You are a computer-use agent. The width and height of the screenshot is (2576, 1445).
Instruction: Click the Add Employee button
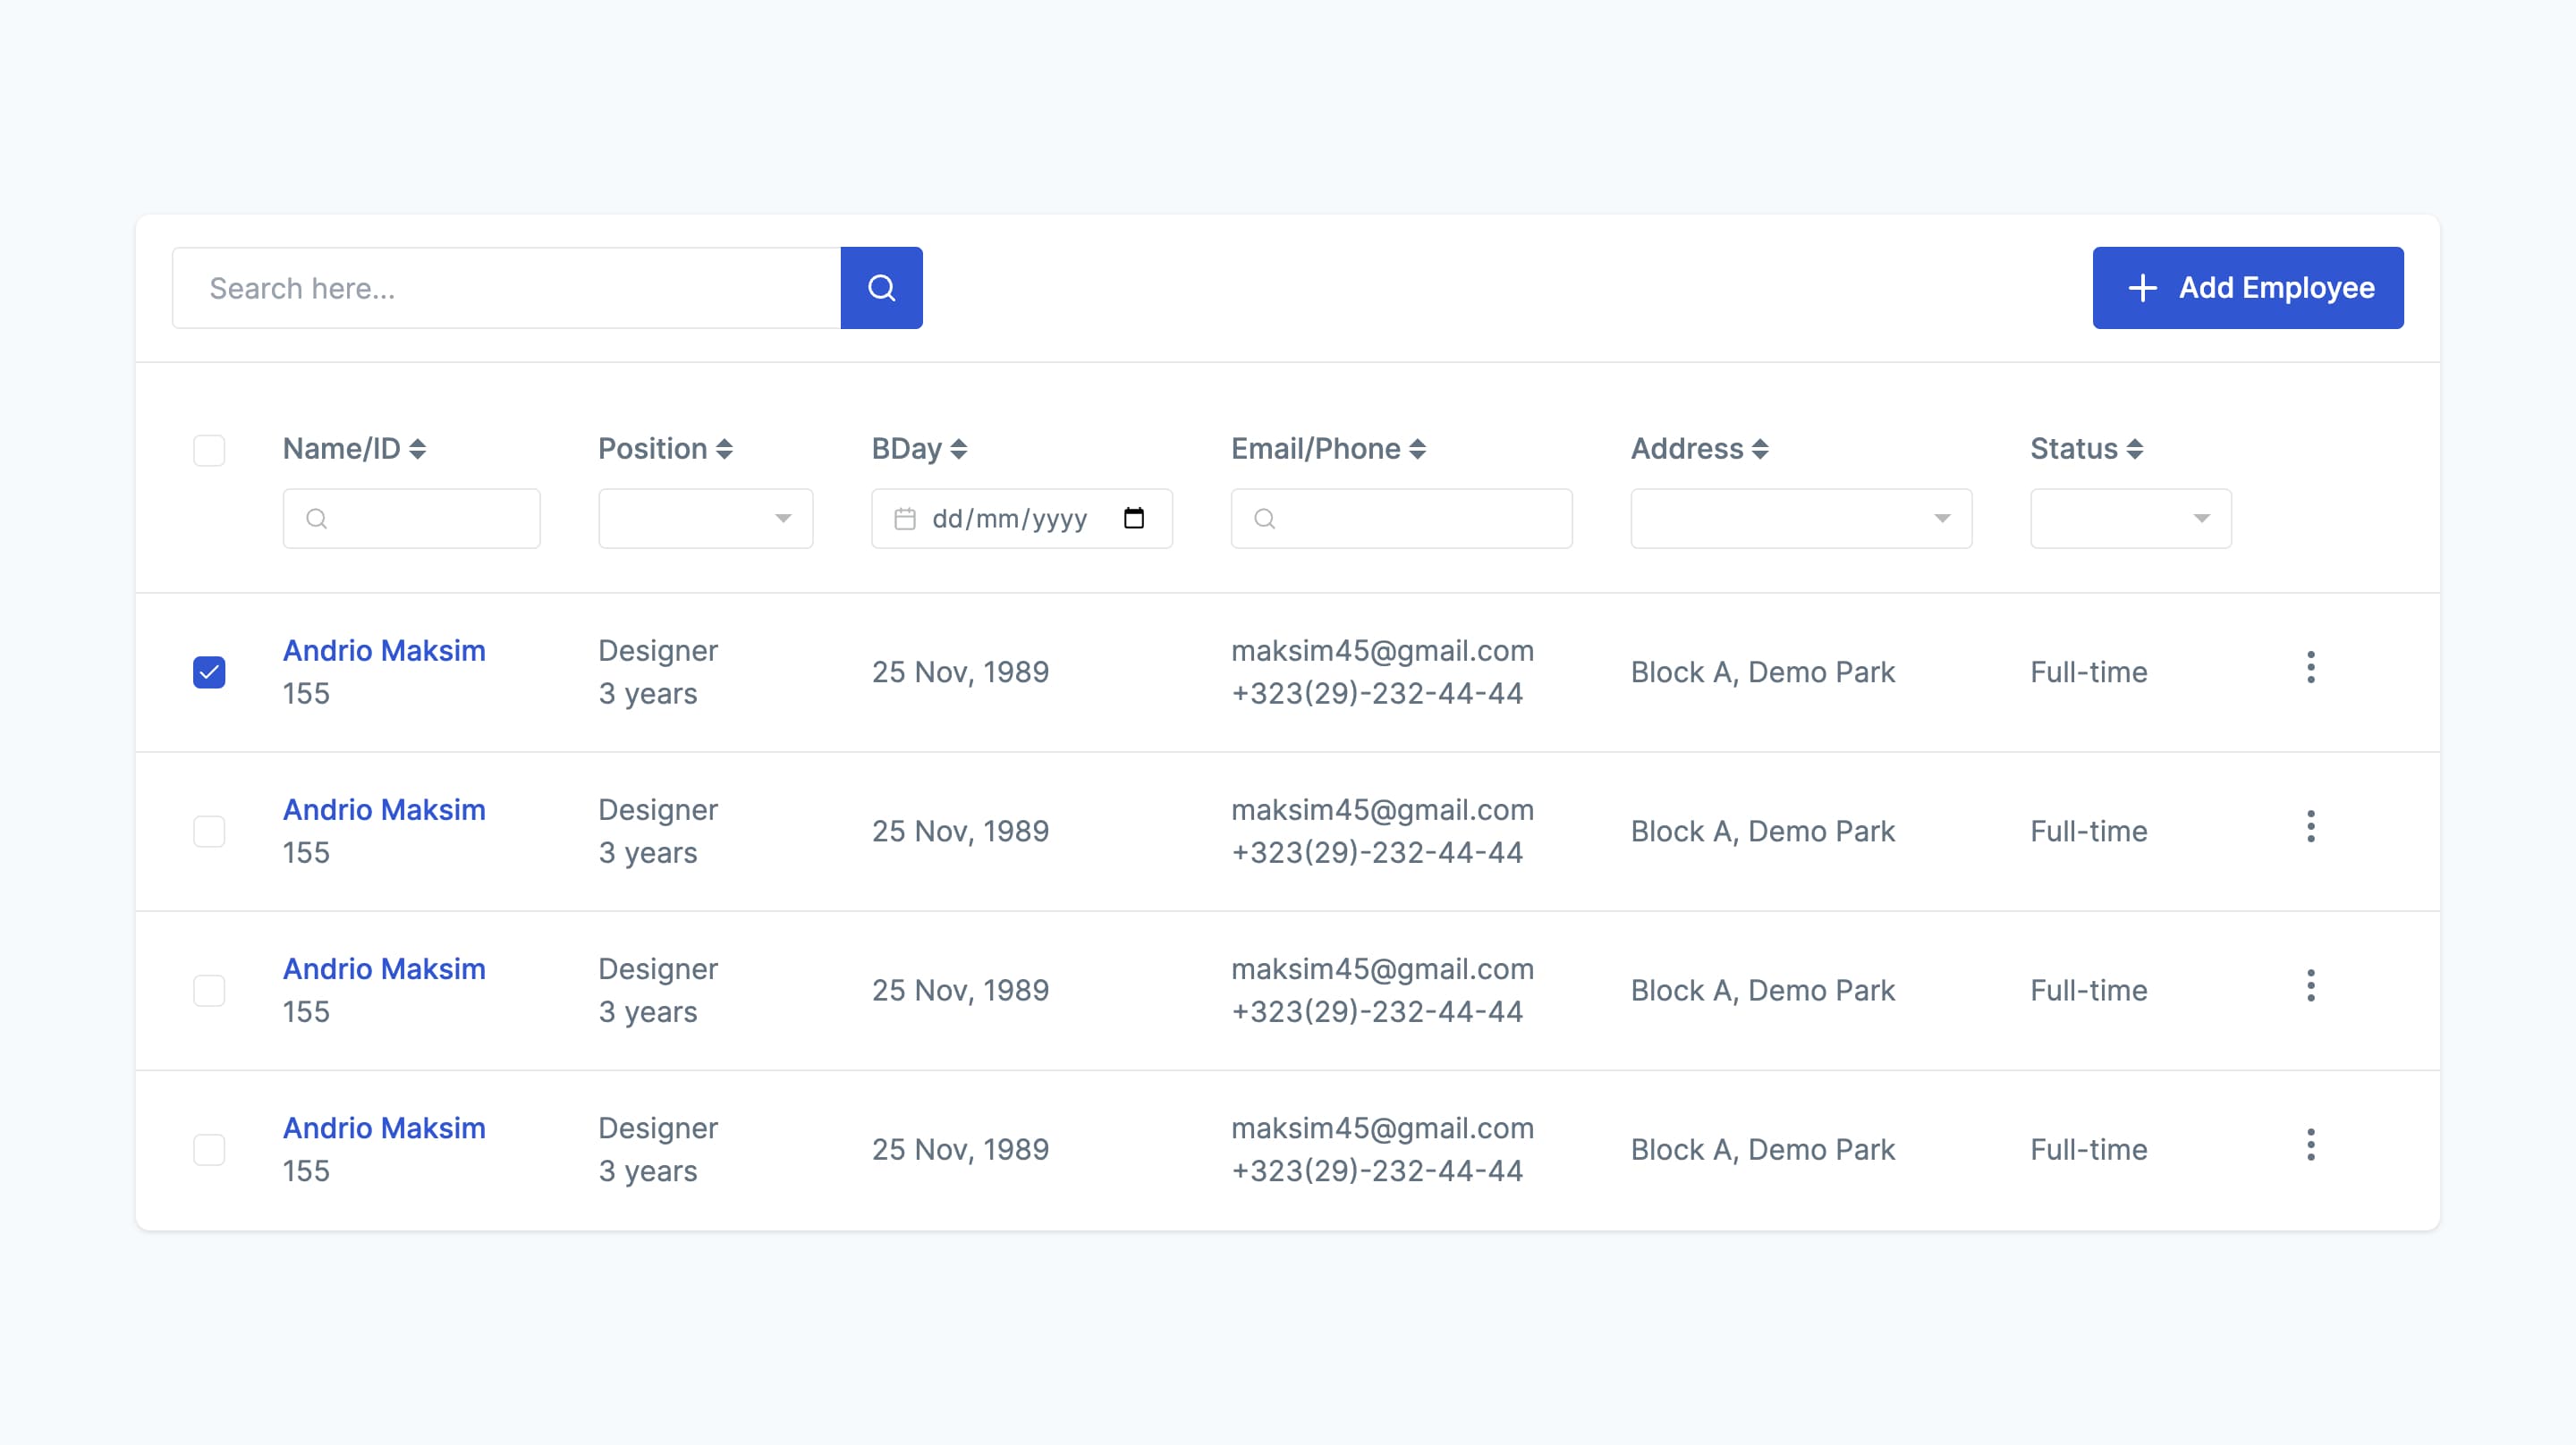(2247, 286)
